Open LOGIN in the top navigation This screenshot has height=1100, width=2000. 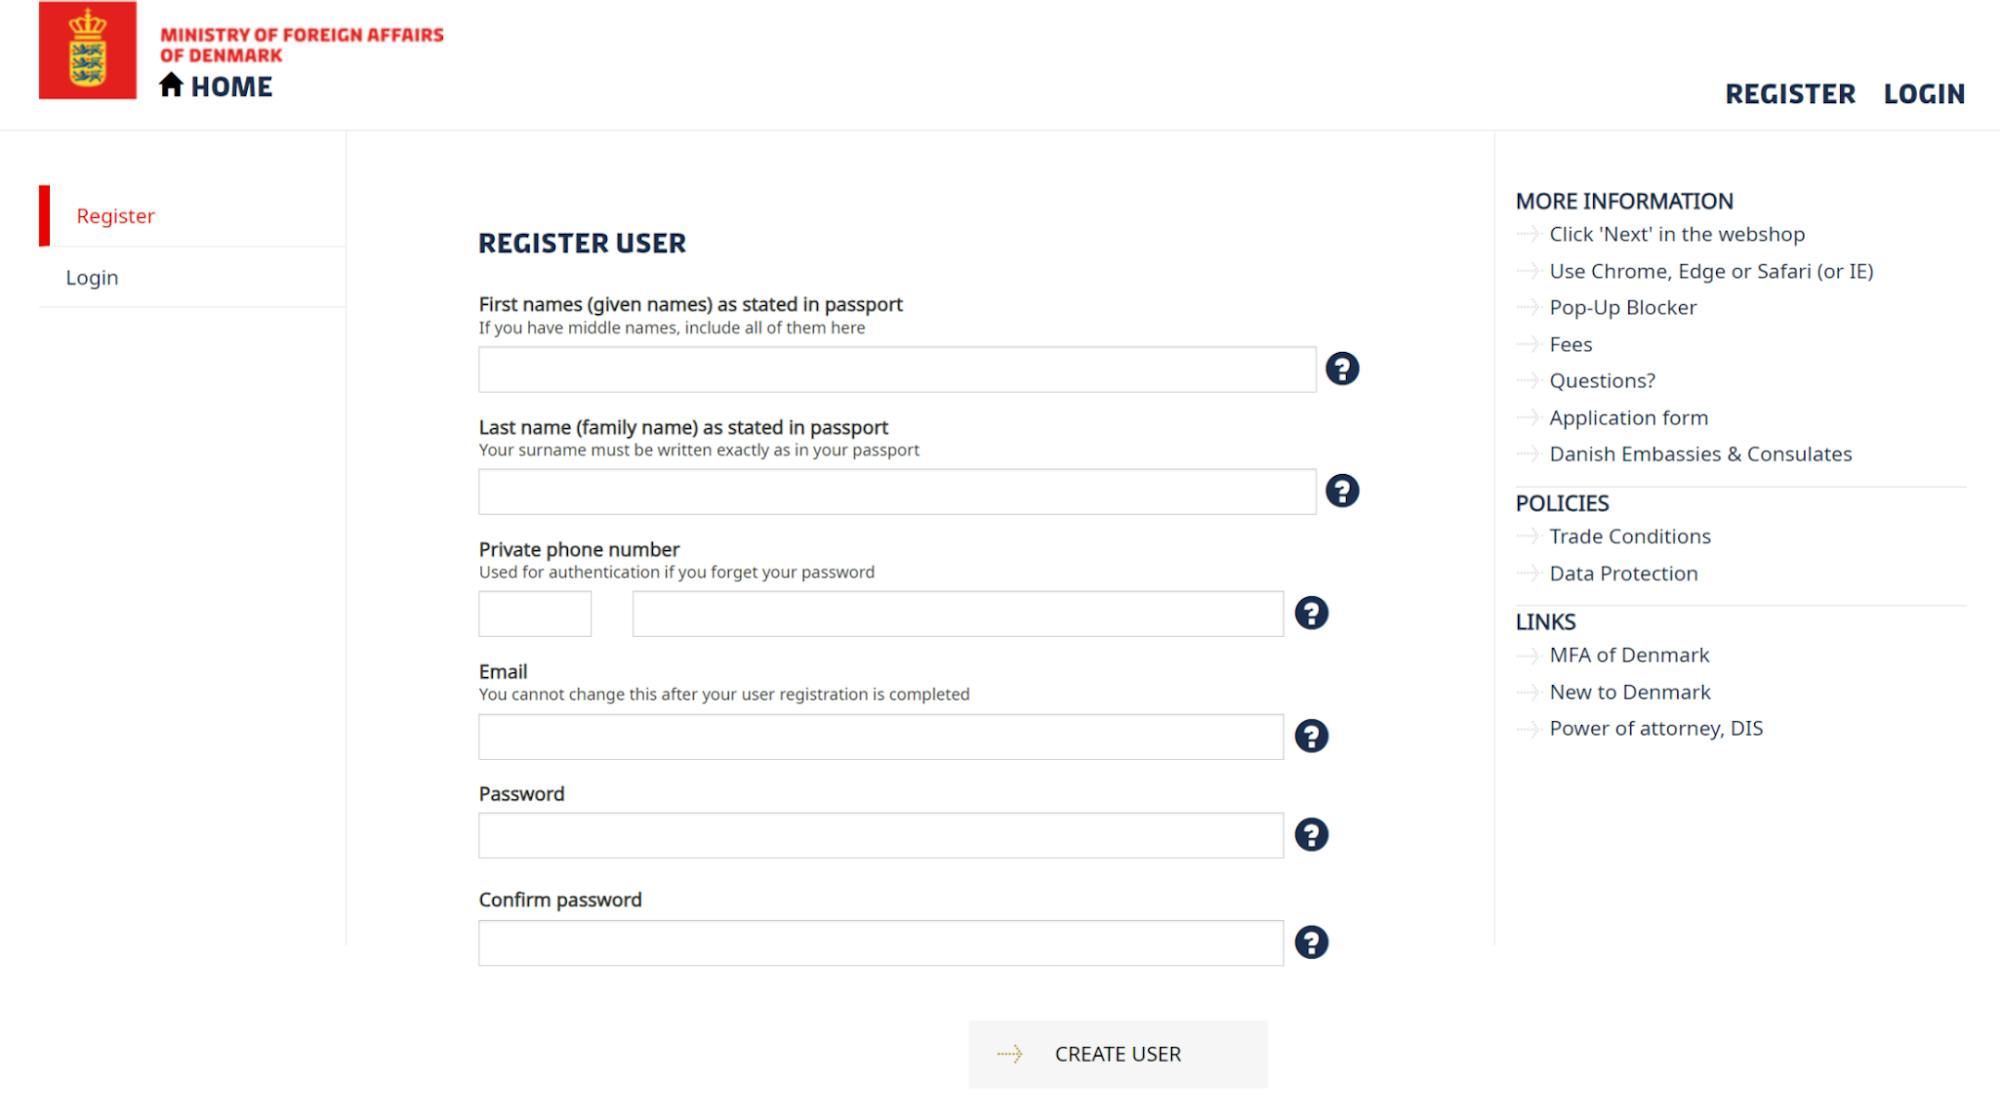(x=1923, y=94)
